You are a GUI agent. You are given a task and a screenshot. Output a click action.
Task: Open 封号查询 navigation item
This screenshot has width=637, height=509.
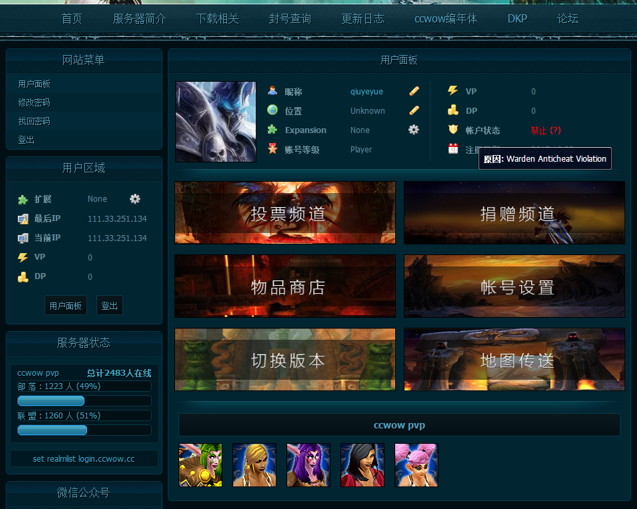[x=290, y=19]
